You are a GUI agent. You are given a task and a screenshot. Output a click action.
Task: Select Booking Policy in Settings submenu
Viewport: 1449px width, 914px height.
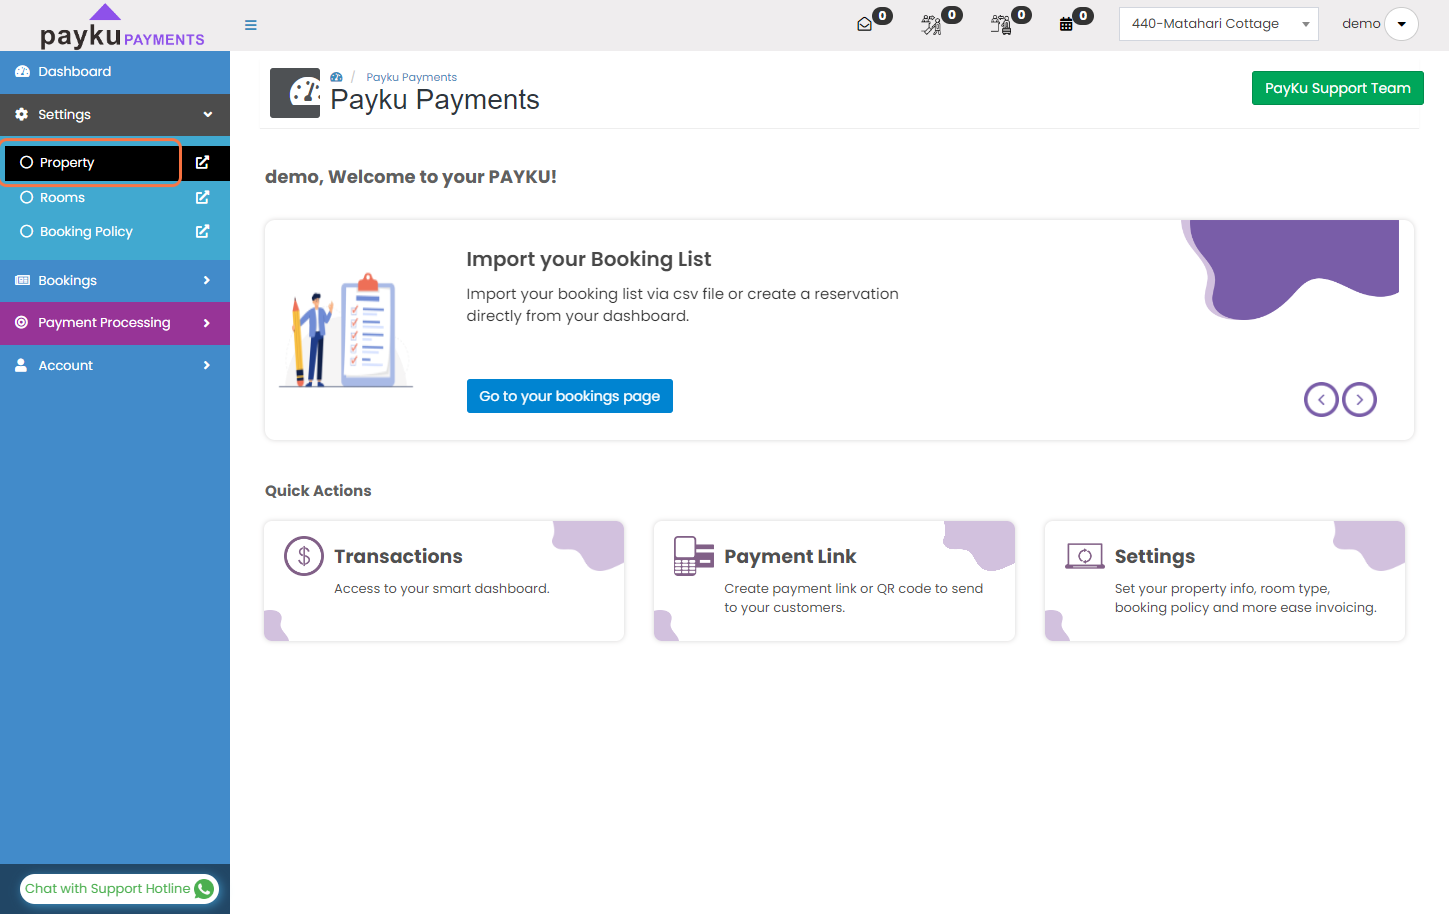[86, 232]
